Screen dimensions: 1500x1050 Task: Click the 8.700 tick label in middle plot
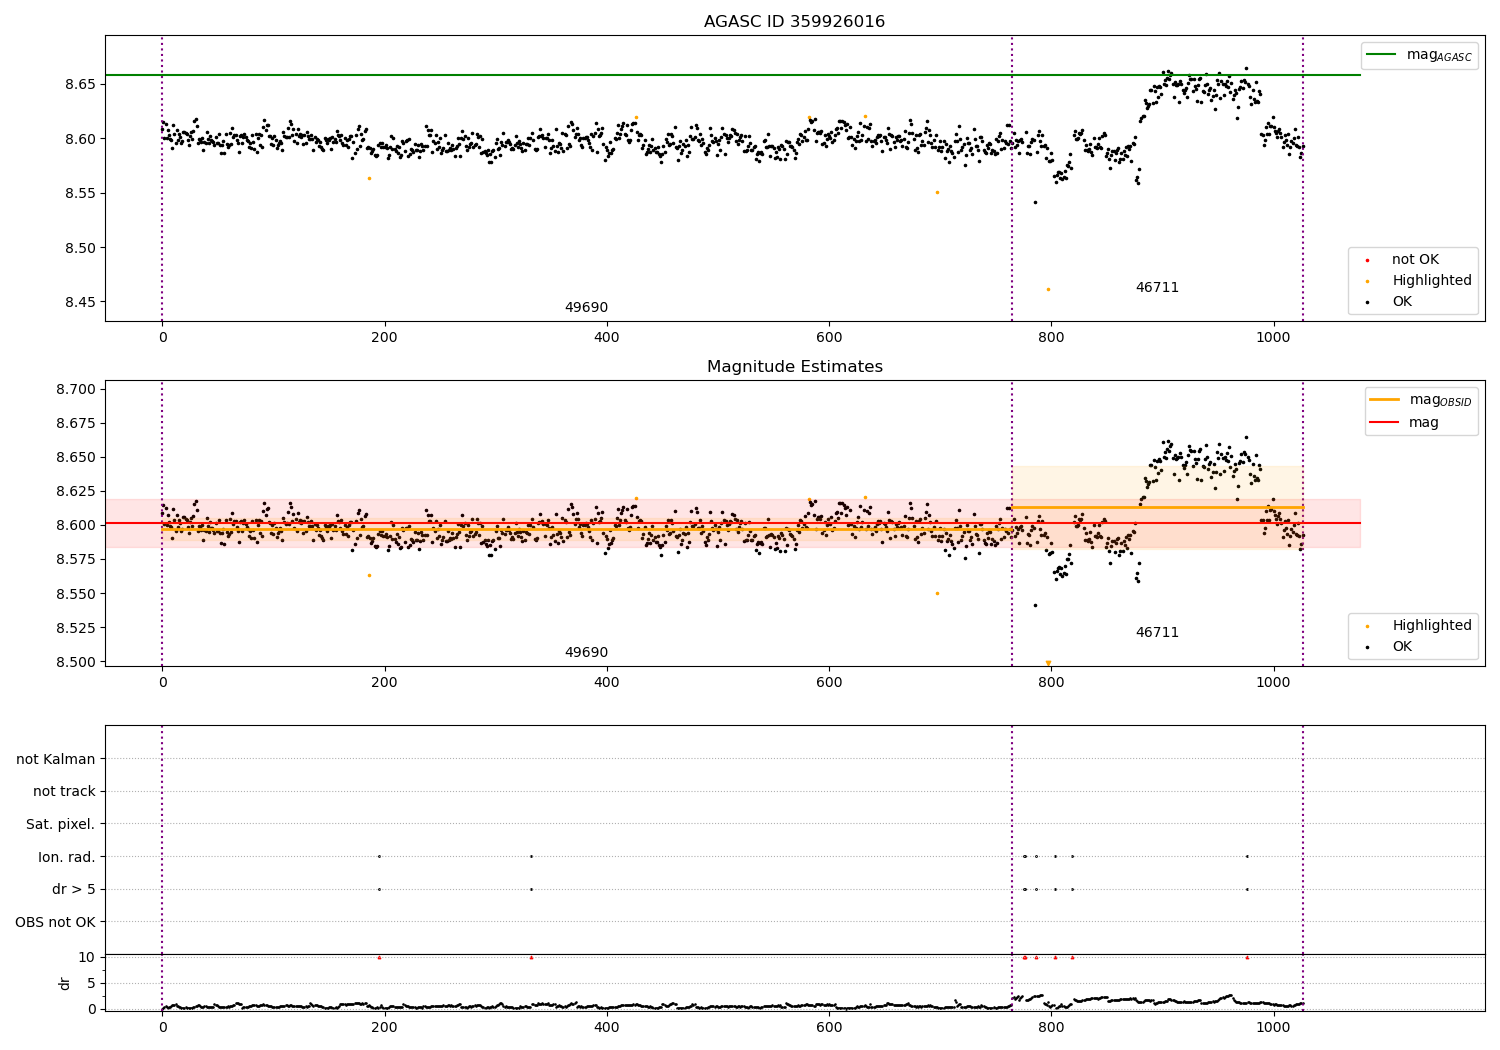[76, 389]
